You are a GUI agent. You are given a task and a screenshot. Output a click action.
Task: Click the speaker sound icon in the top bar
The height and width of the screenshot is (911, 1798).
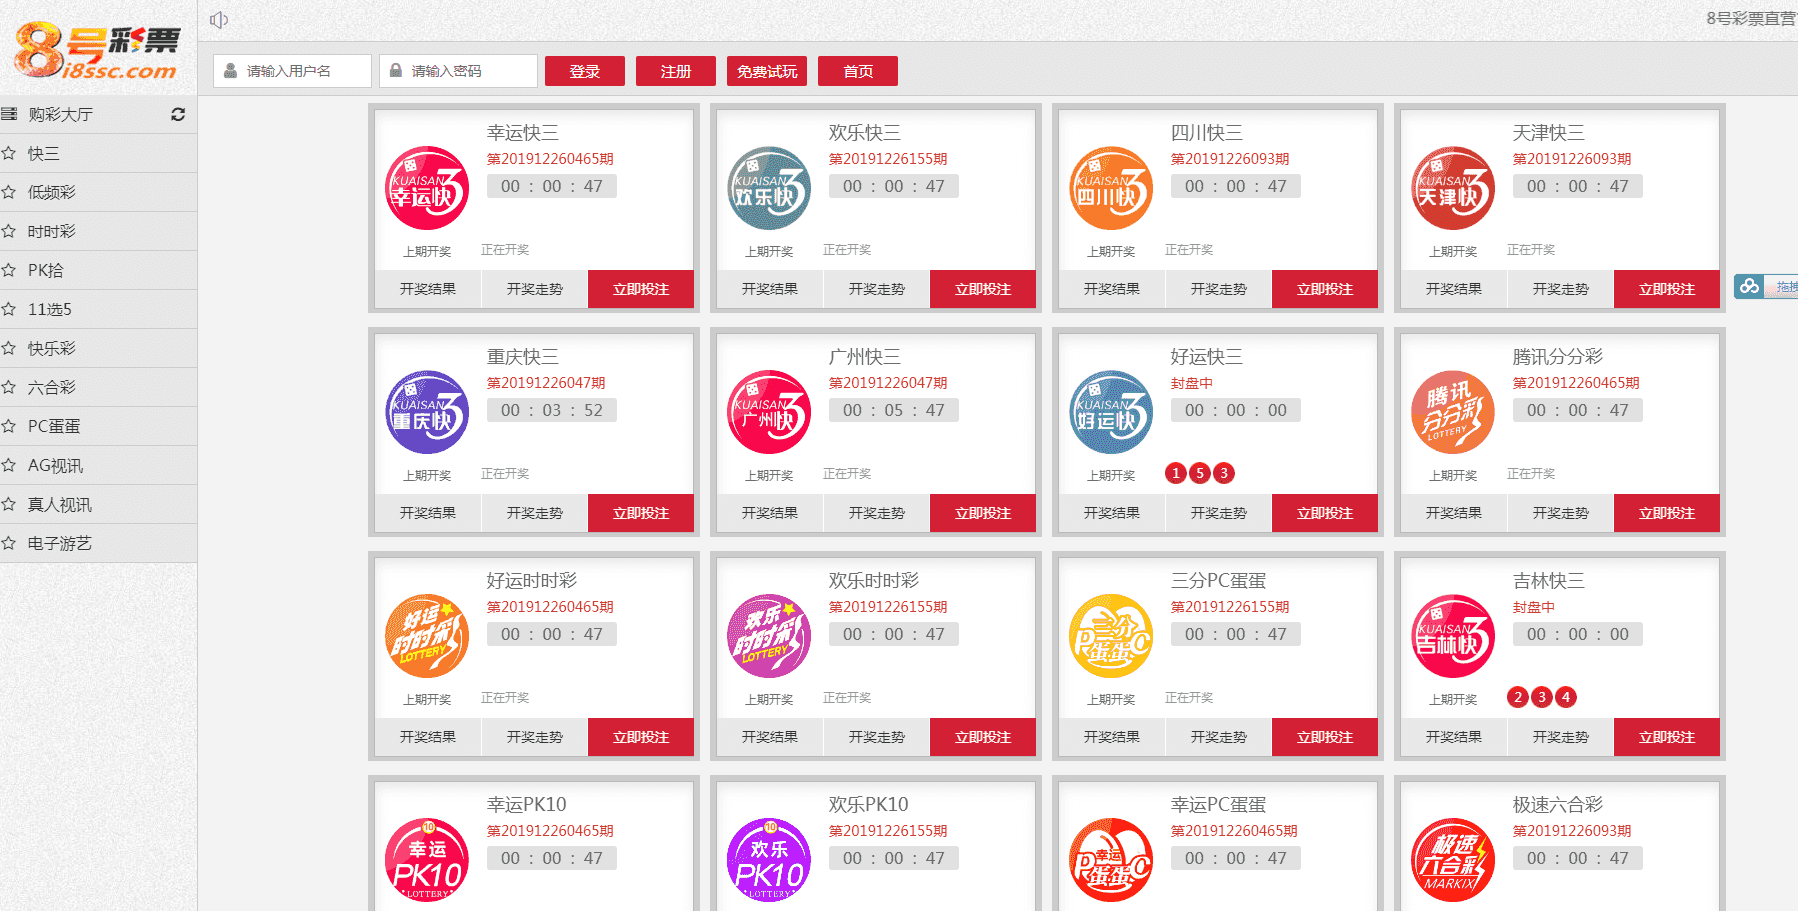click(x=219, y=20)
